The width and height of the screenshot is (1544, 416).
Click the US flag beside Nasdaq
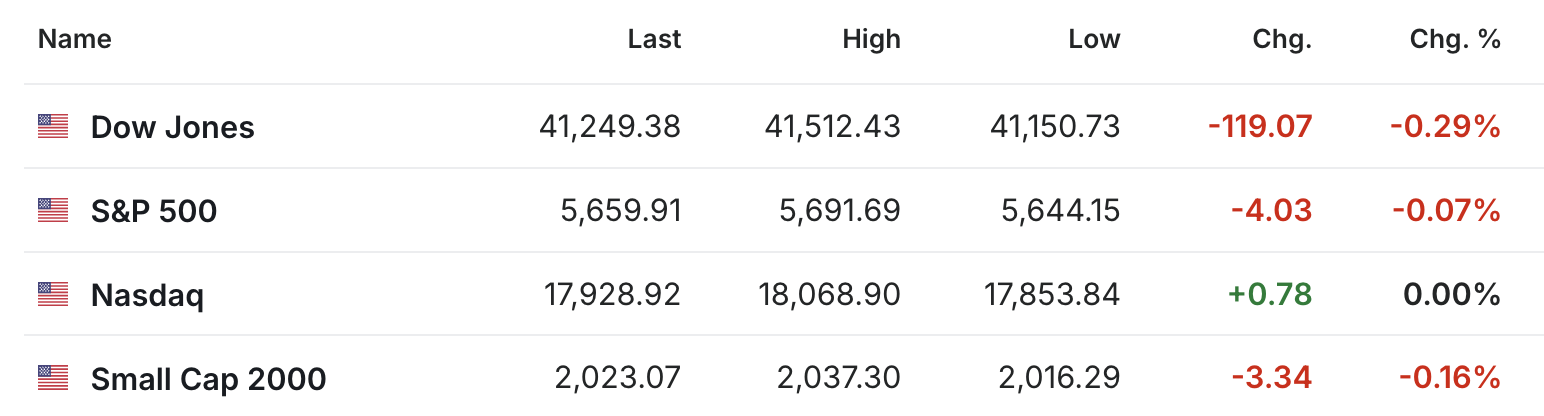pyautogui.click(x=53, y=294)
